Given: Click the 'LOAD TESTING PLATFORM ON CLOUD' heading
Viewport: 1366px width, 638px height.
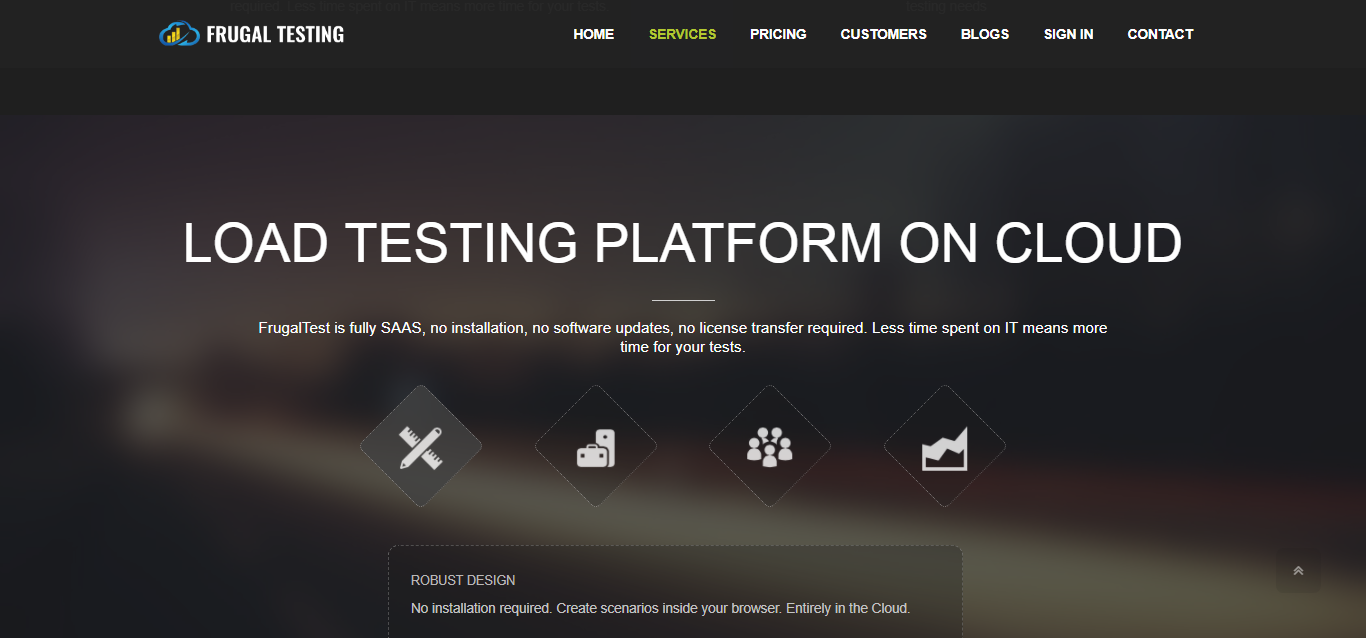Looking at the screenshot, I should [x=683, y=243].
